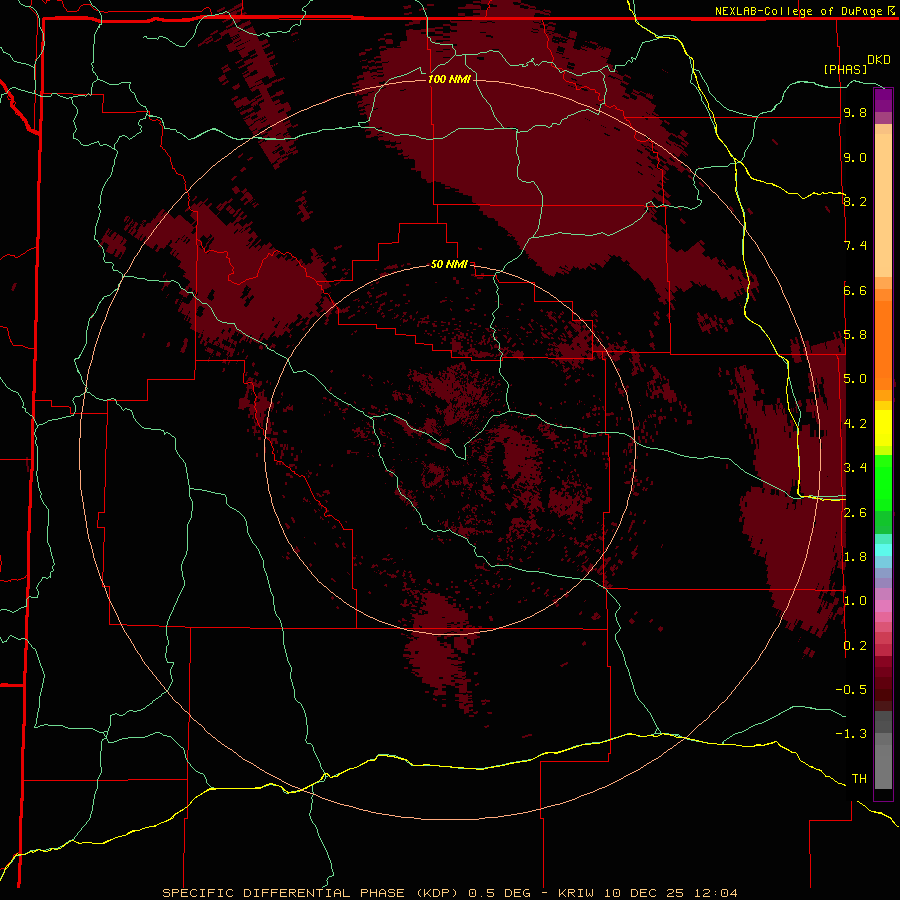Click the DKD product label
Screen dimensions: 900x900
[879, 60]
